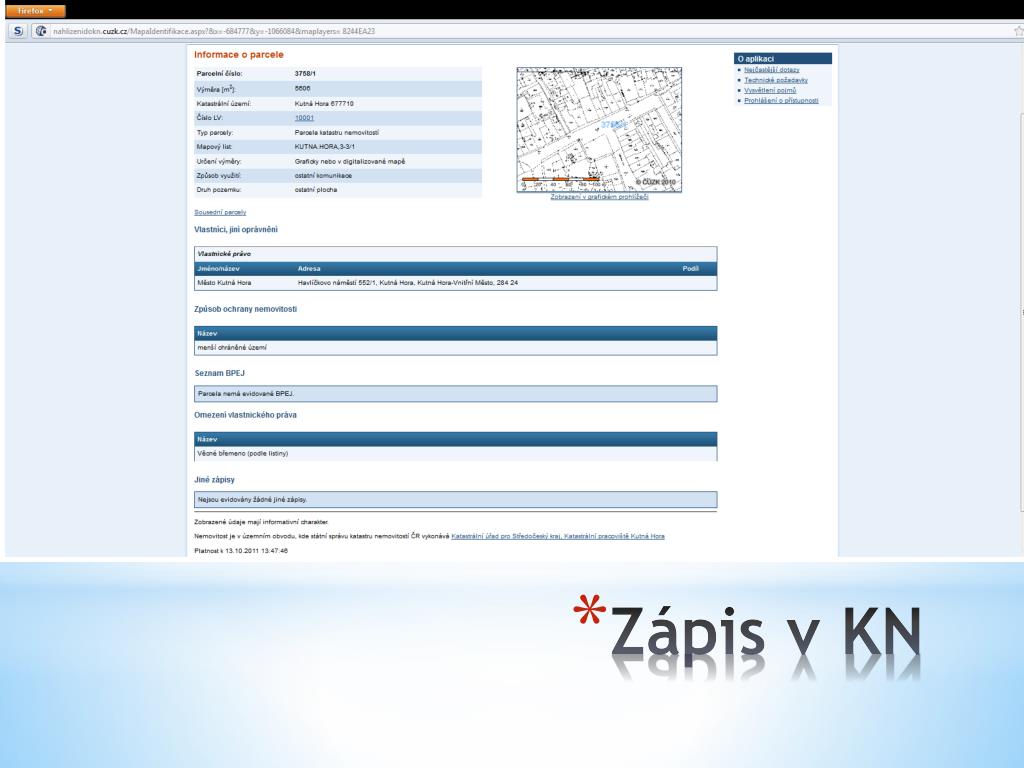This screenshot has width=1024, height=768.
Task: Click the Město Kutná Hora owner cell
Action: 224,283
